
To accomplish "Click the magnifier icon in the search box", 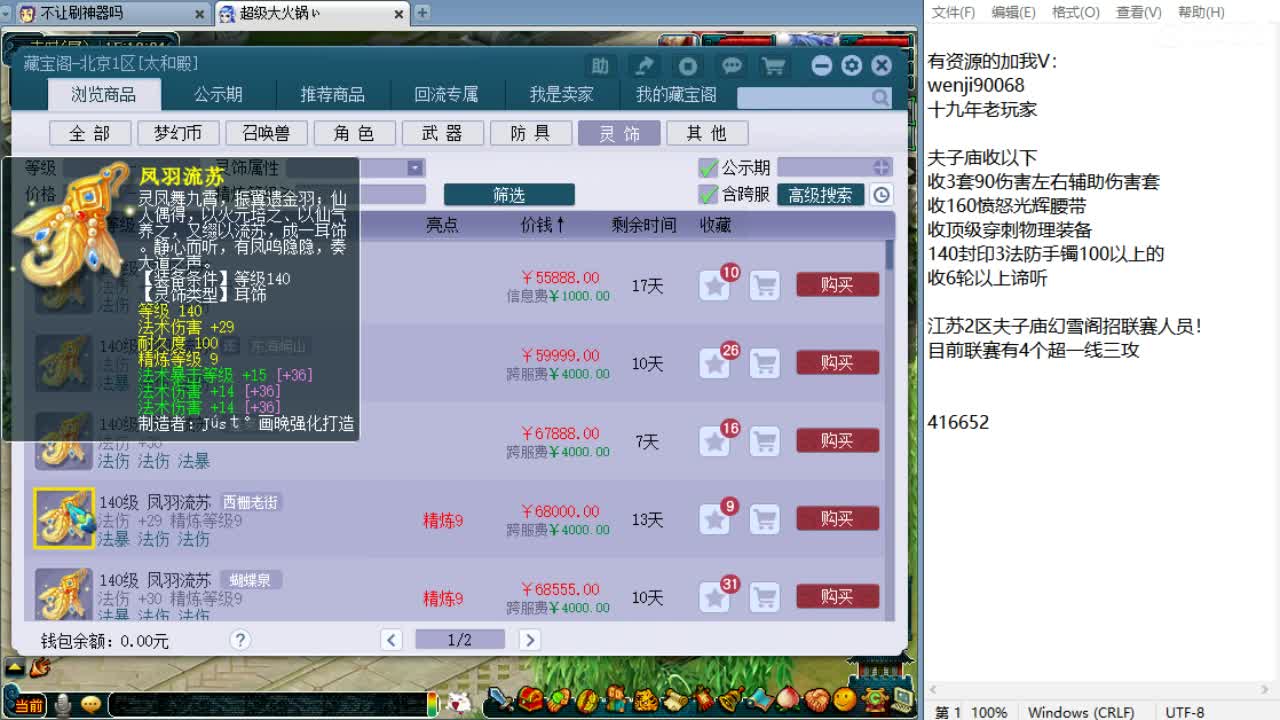I will tap(879, 98).
